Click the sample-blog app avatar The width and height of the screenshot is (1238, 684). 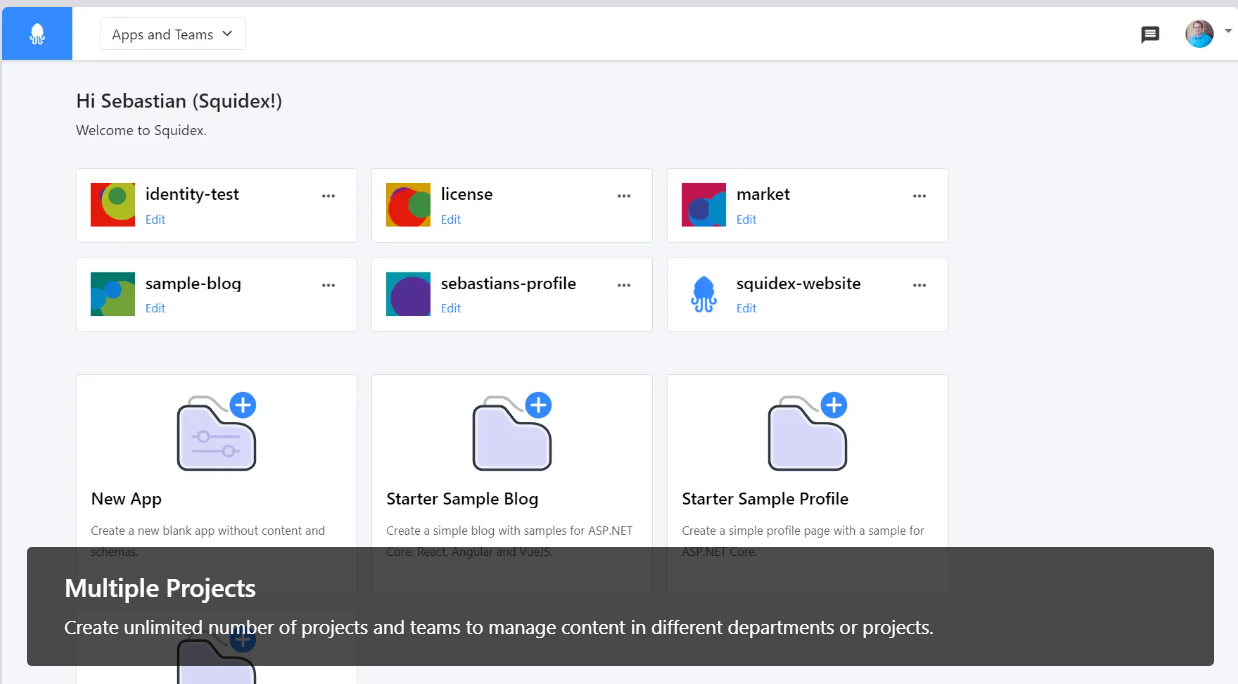(x=113, y=294)
